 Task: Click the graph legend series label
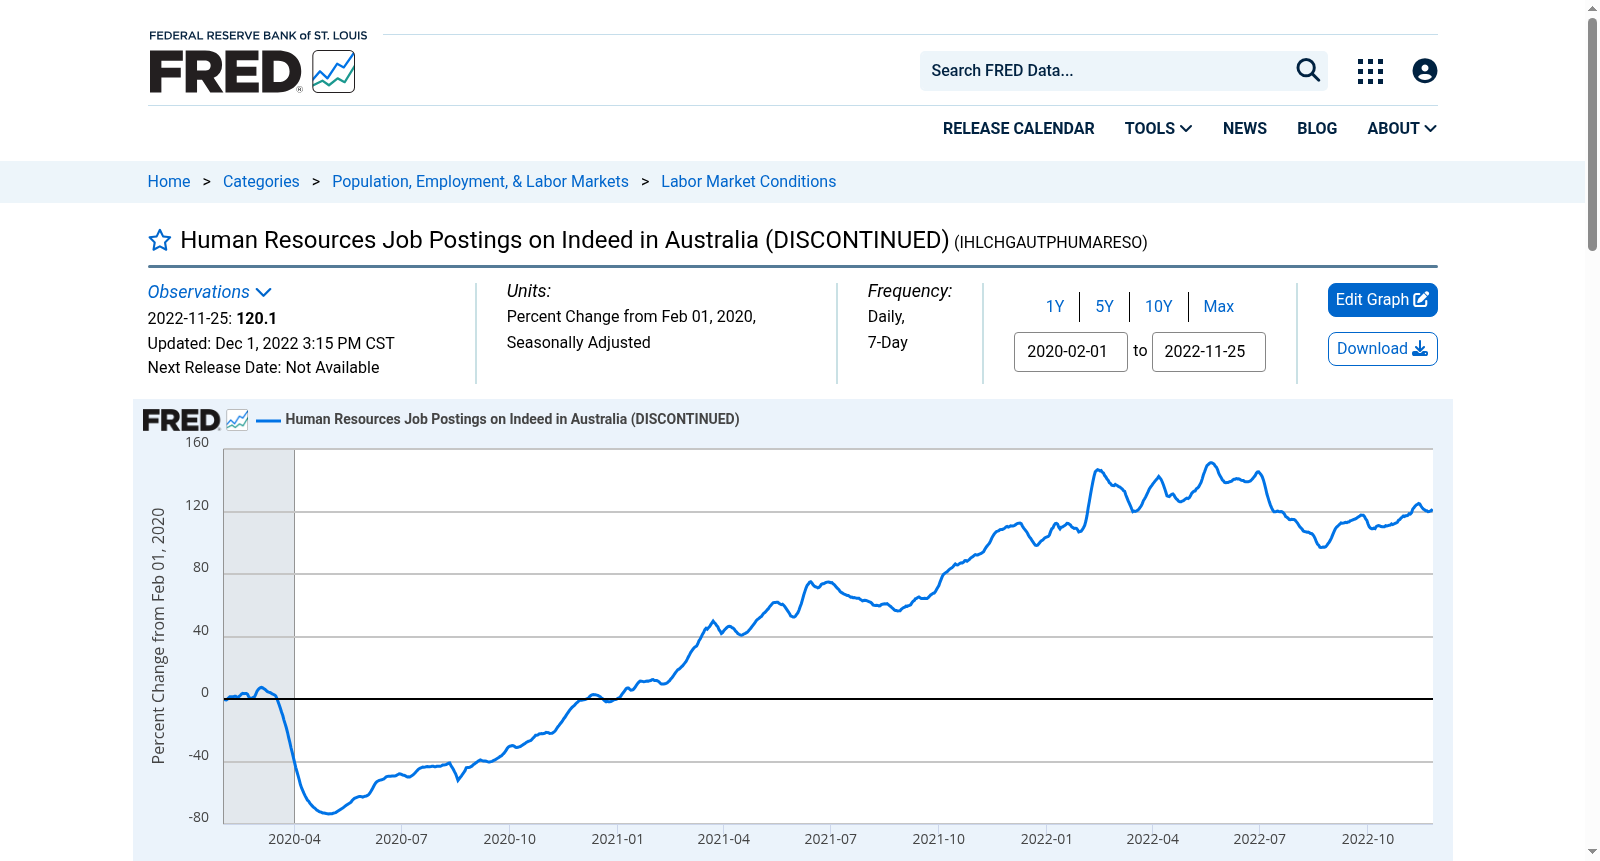512,420
